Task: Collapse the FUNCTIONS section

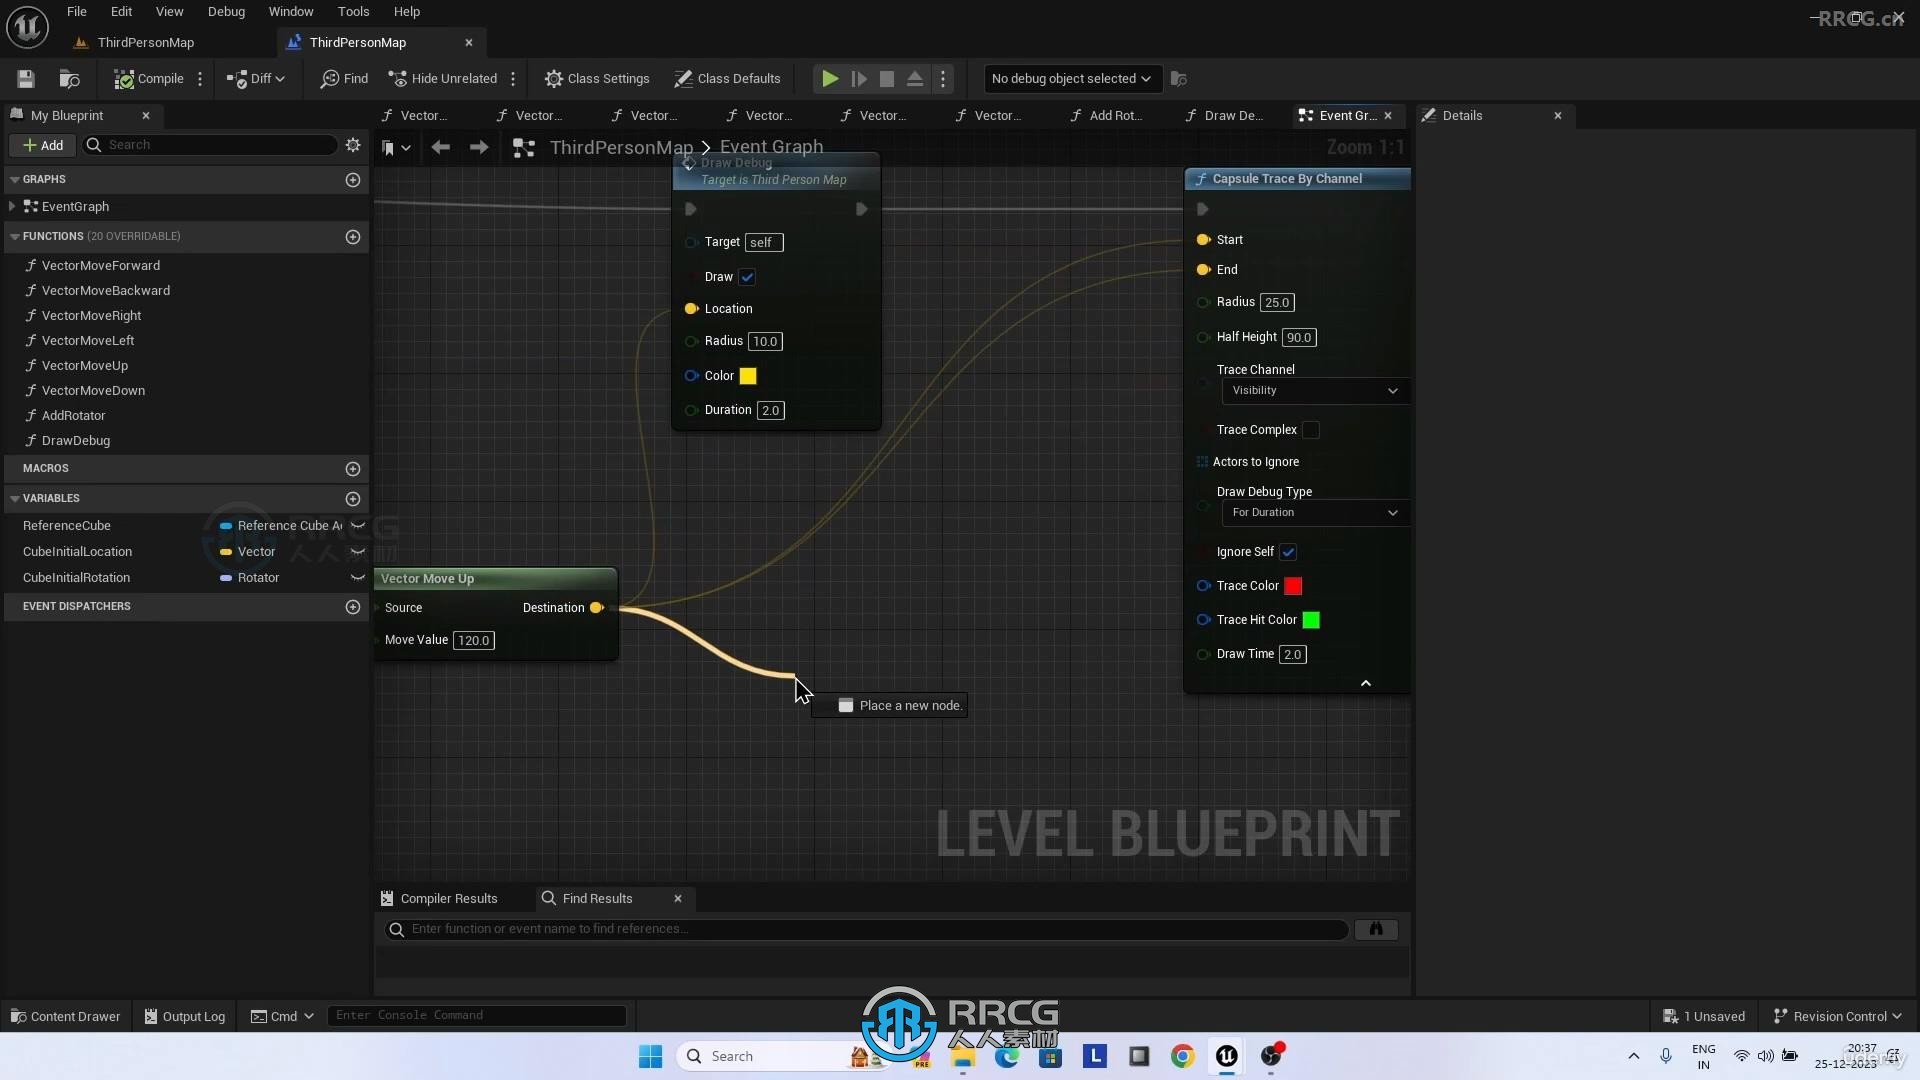Action: point(15,237)
